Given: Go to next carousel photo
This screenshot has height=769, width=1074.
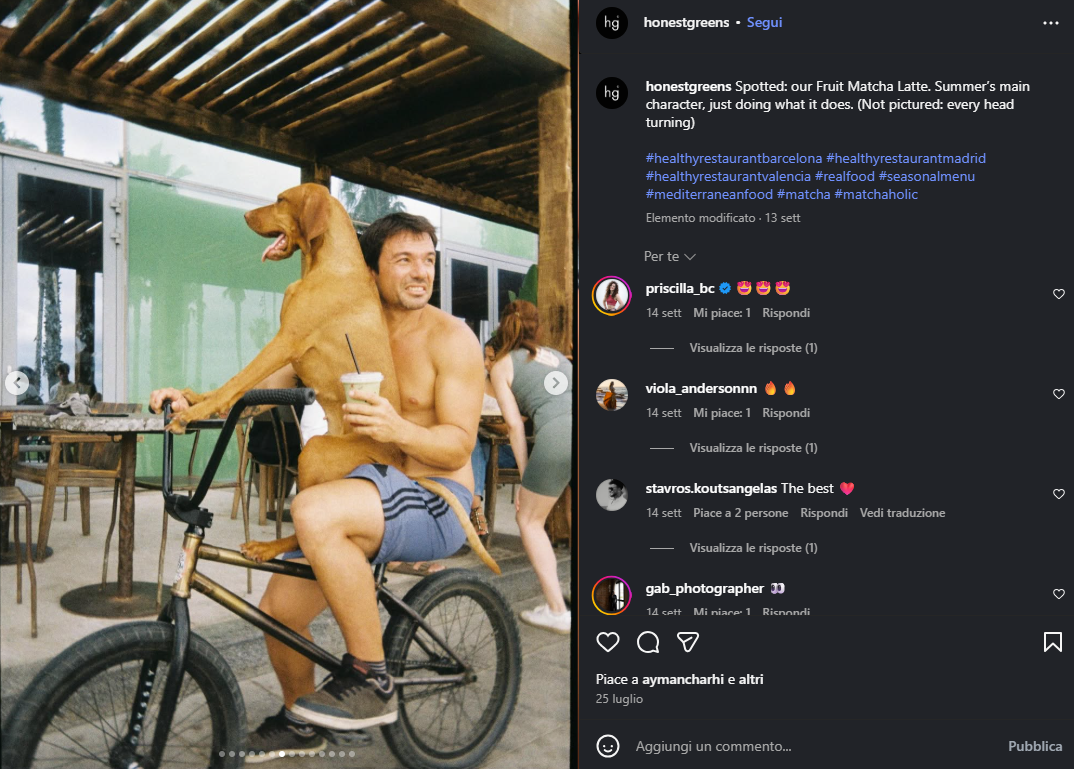Looking at the screenshot, I should coord(555,382).
